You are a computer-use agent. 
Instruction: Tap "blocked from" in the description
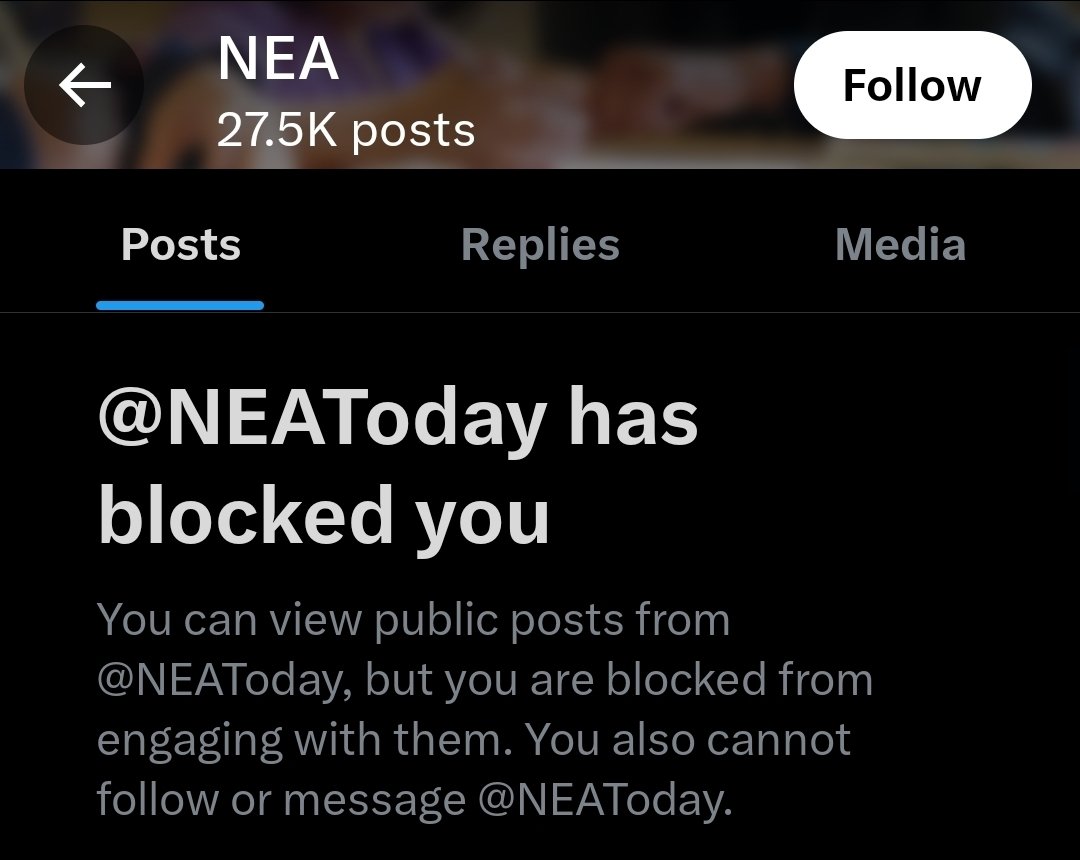740,680
